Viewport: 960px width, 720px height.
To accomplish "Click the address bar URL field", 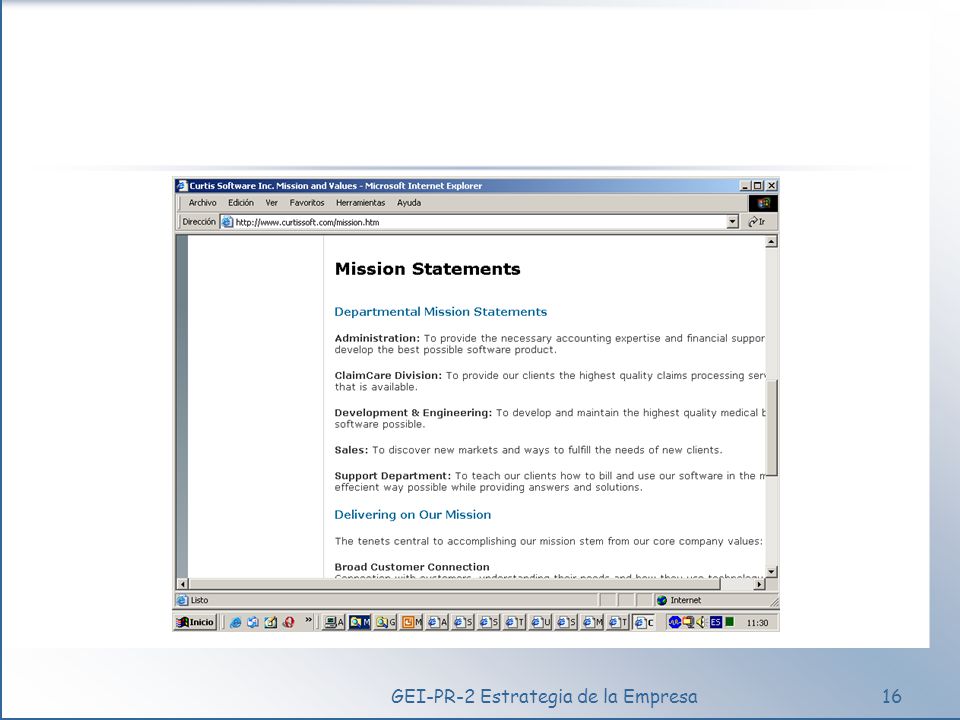I will [481, 222].
